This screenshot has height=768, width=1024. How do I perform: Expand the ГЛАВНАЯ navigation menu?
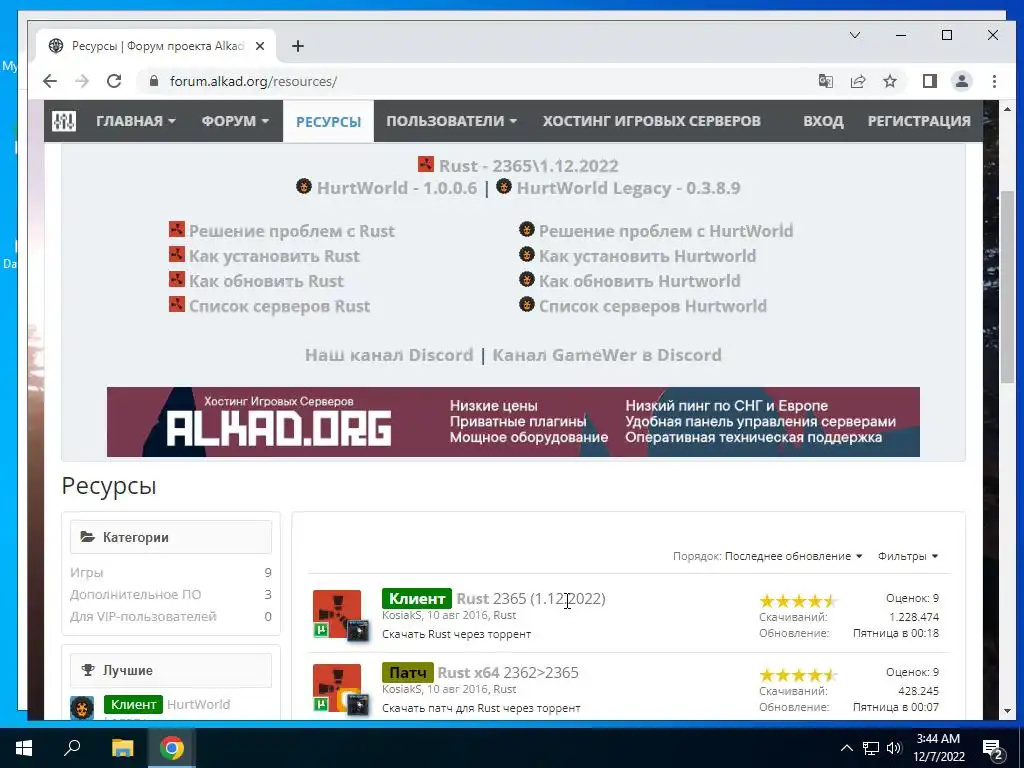pyautogui.click(x=136, y=121)
